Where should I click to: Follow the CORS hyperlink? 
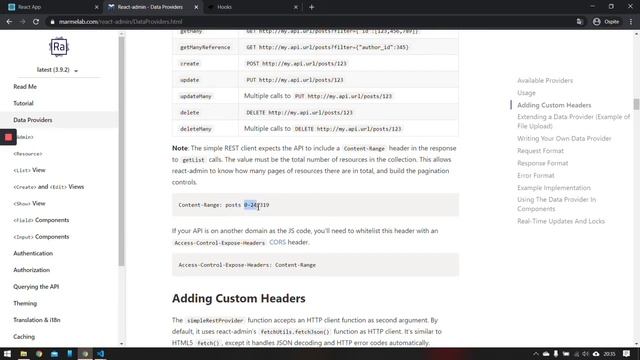tap(278, 242)
